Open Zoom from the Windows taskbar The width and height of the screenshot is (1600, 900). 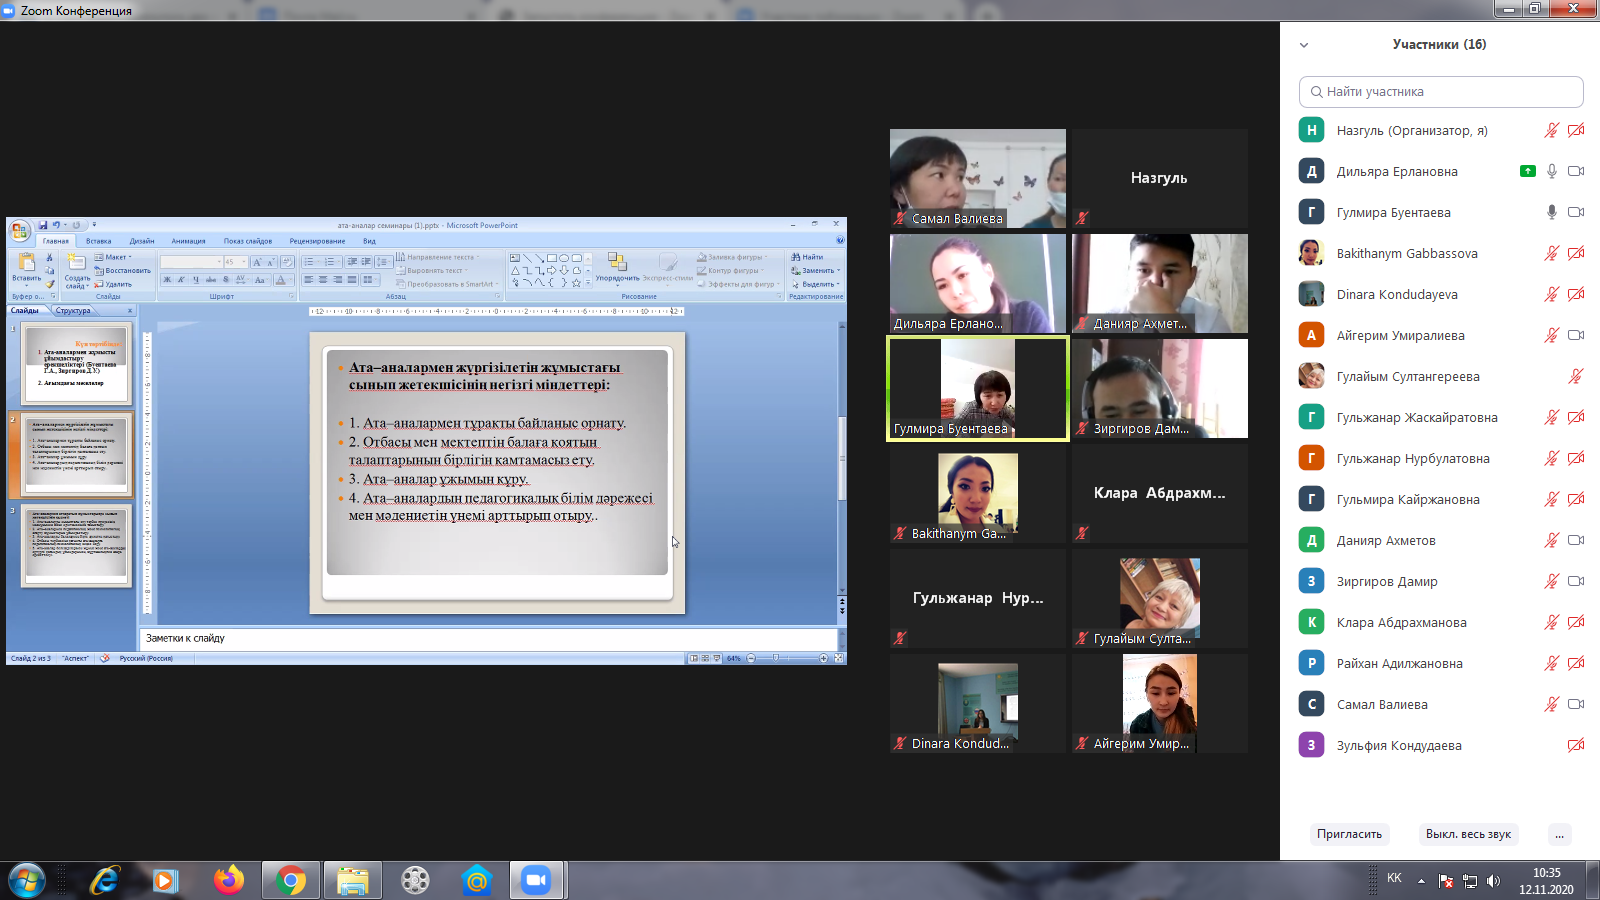pos(536,880)
